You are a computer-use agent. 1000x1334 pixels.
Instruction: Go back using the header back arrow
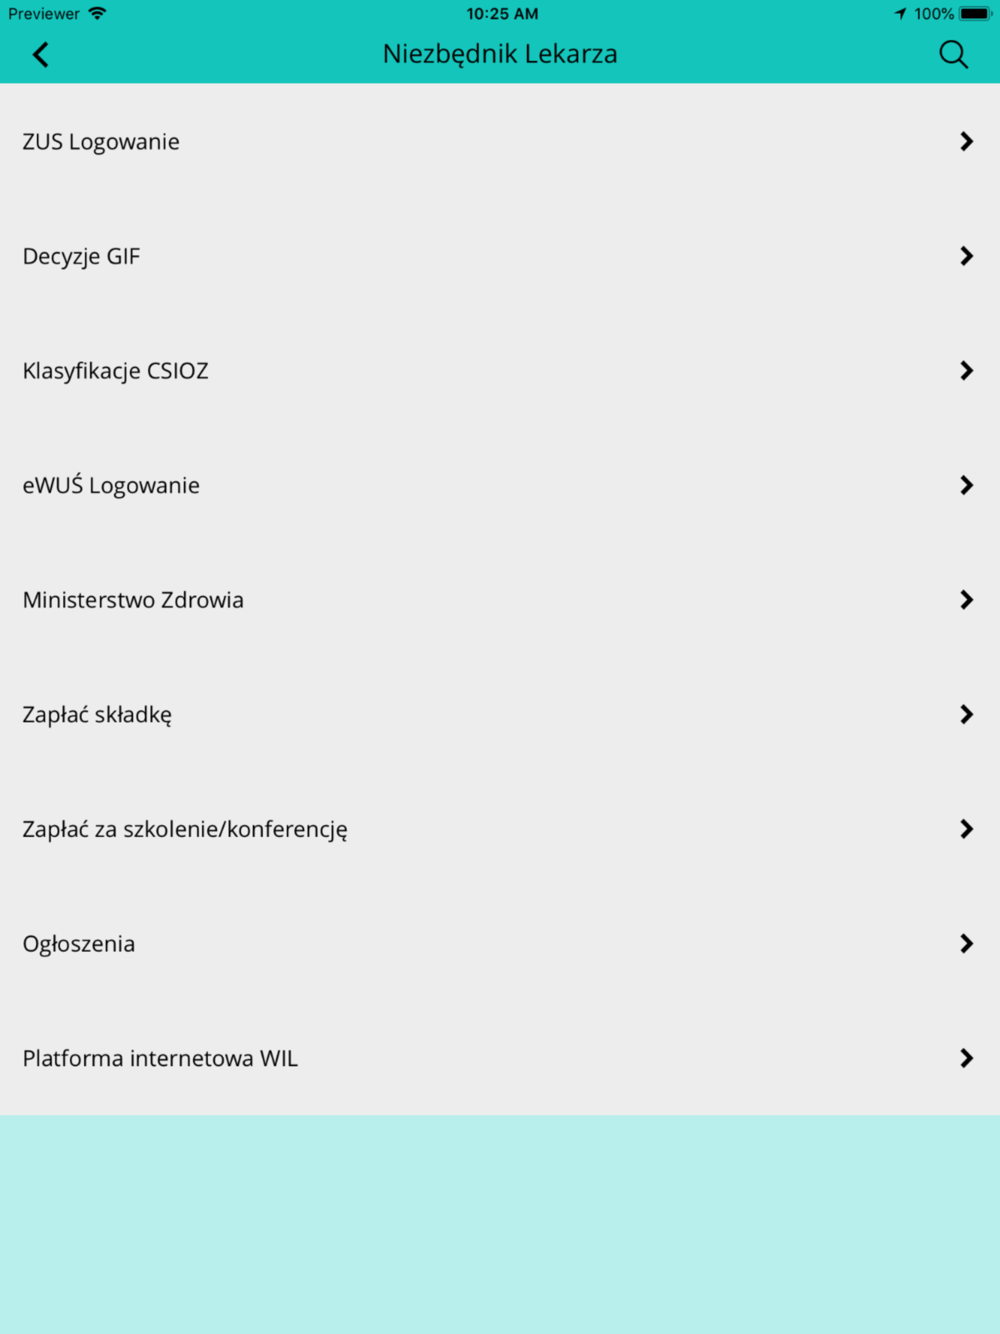click(41, 55)
